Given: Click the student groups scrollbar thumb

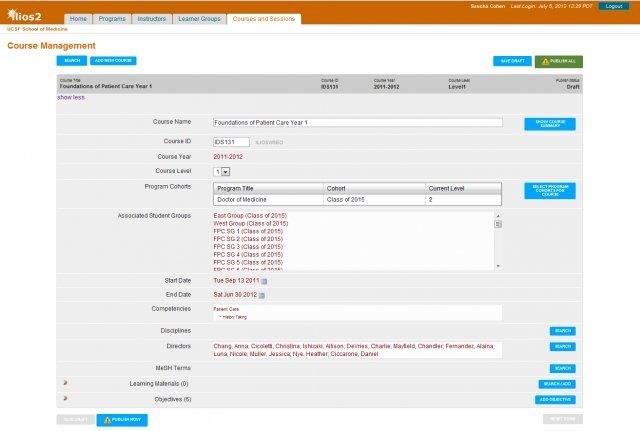Looking at the screenshot, I should 498,224.
